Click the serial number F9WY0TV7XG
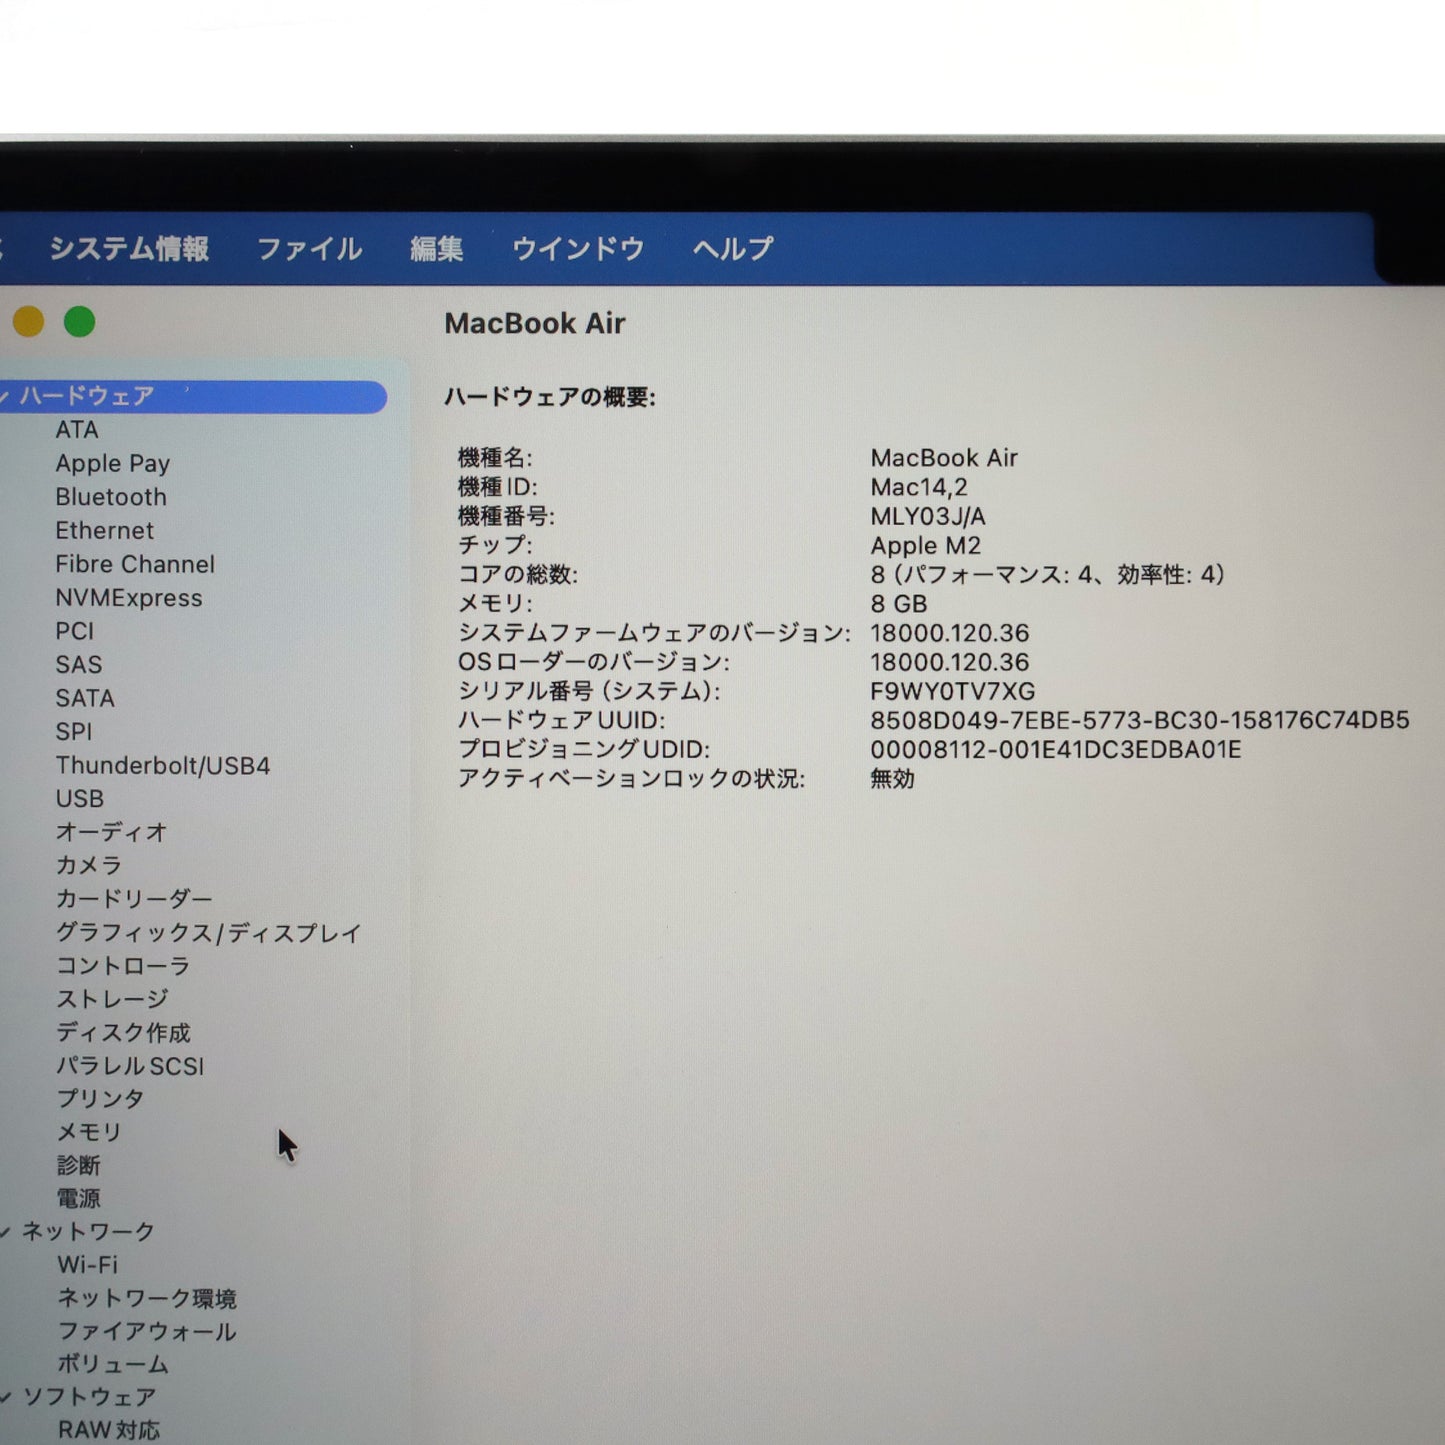The width and height of the screenshot is (1445, 1445). [x=953, y=692]
